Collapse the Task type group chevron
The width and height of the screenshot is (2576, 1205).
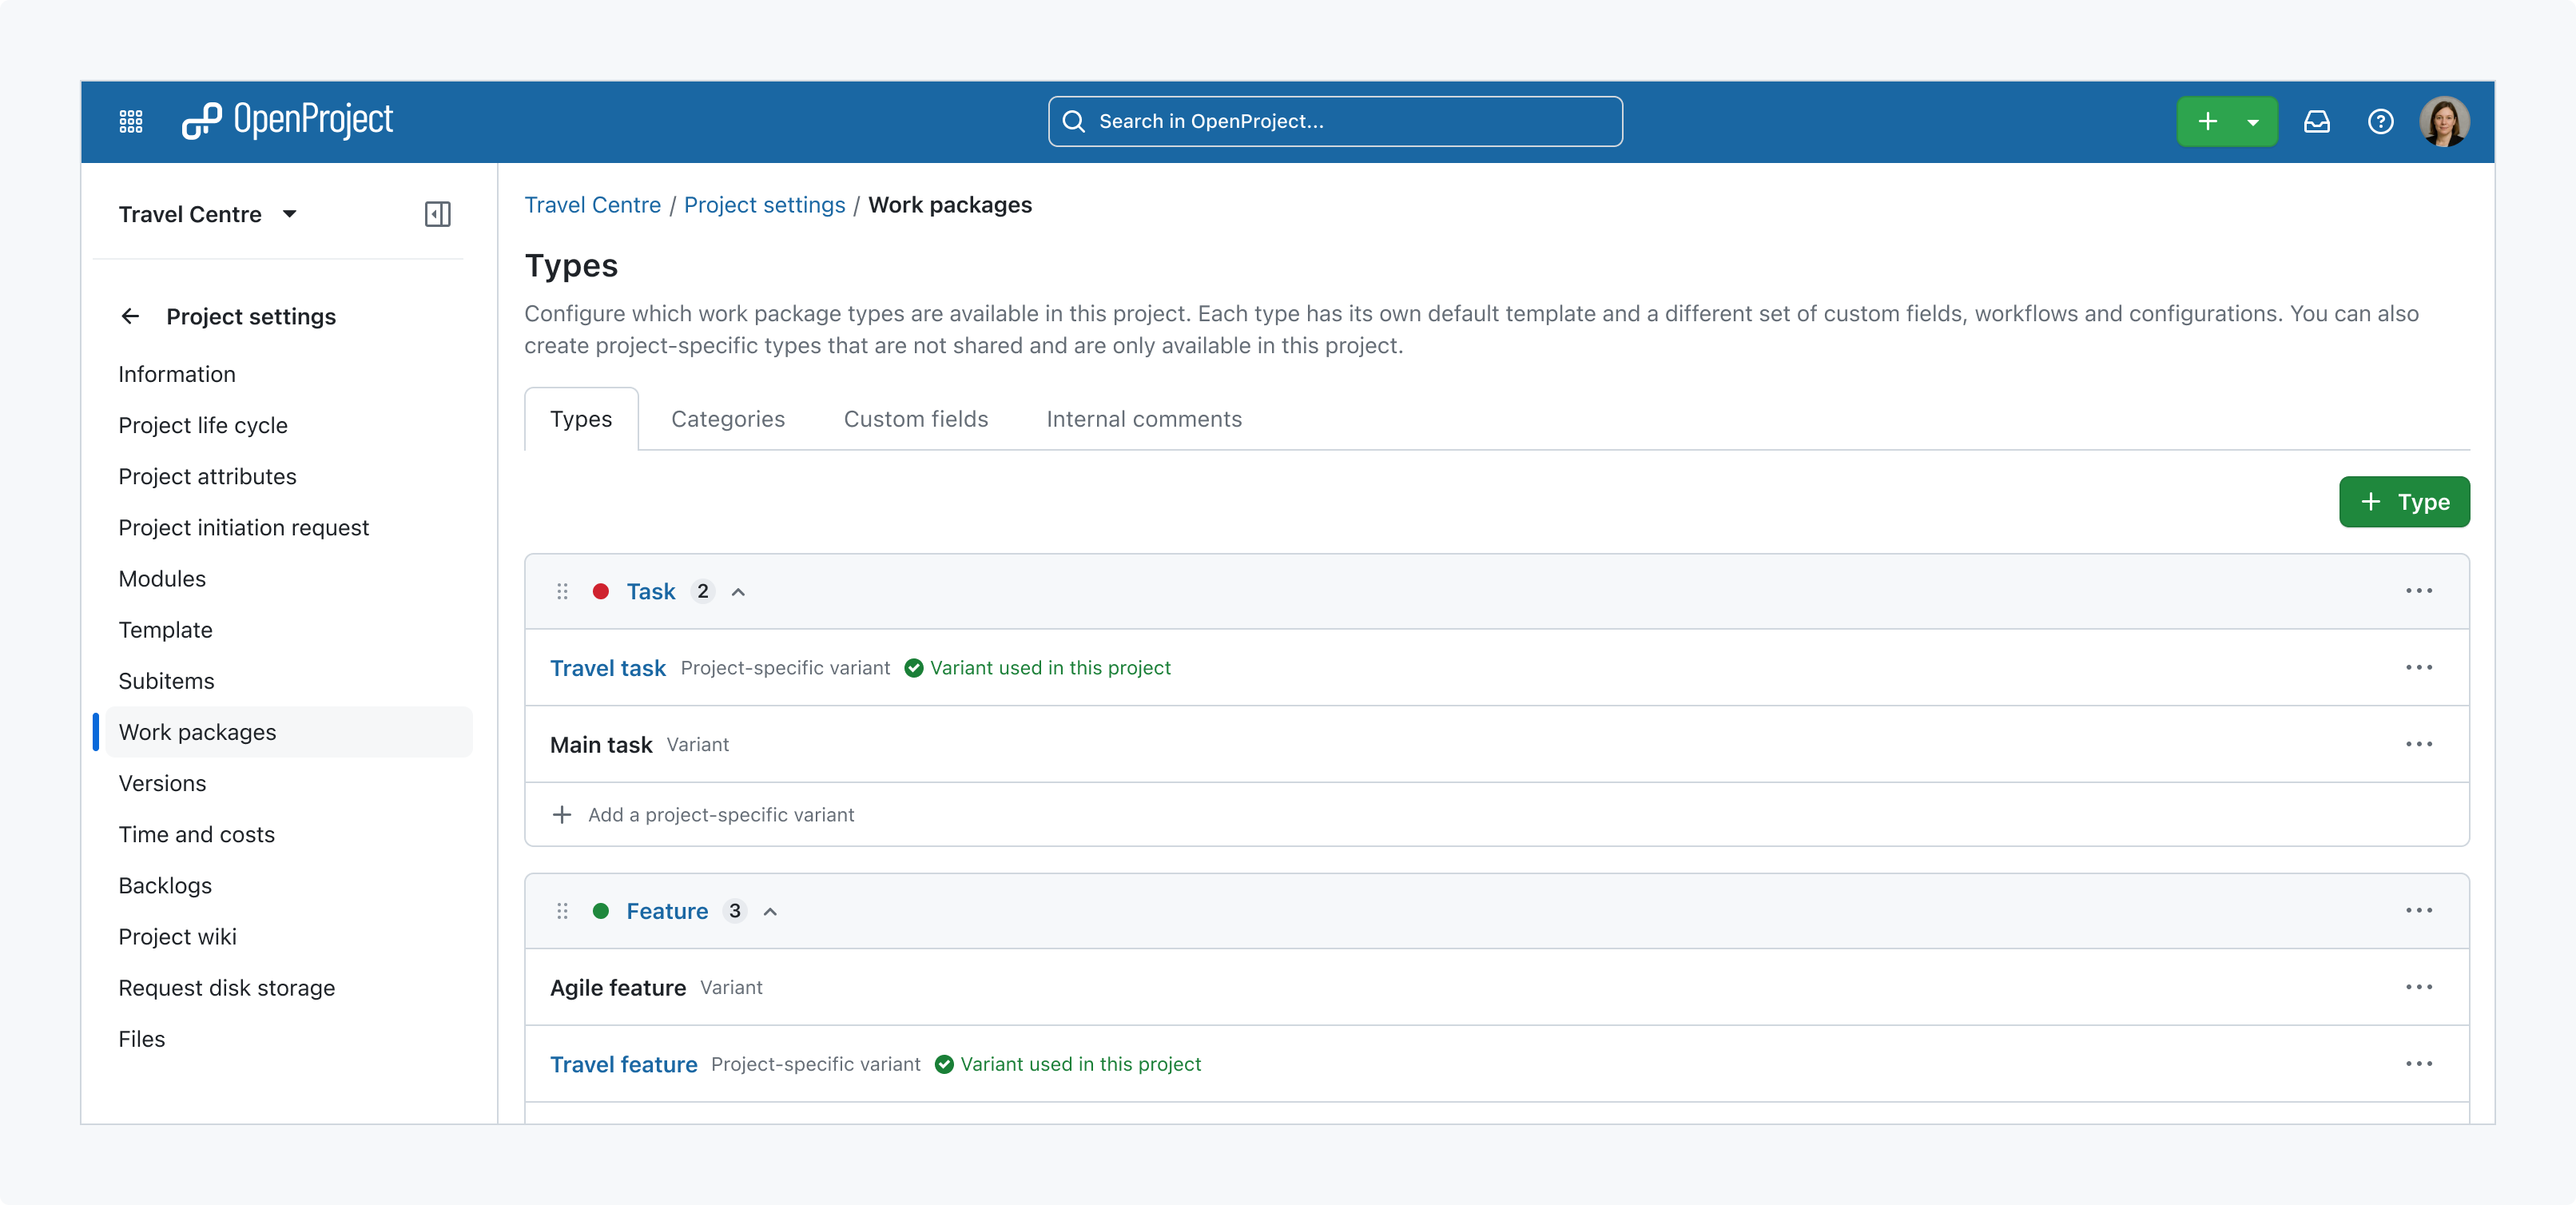[738, 592]
